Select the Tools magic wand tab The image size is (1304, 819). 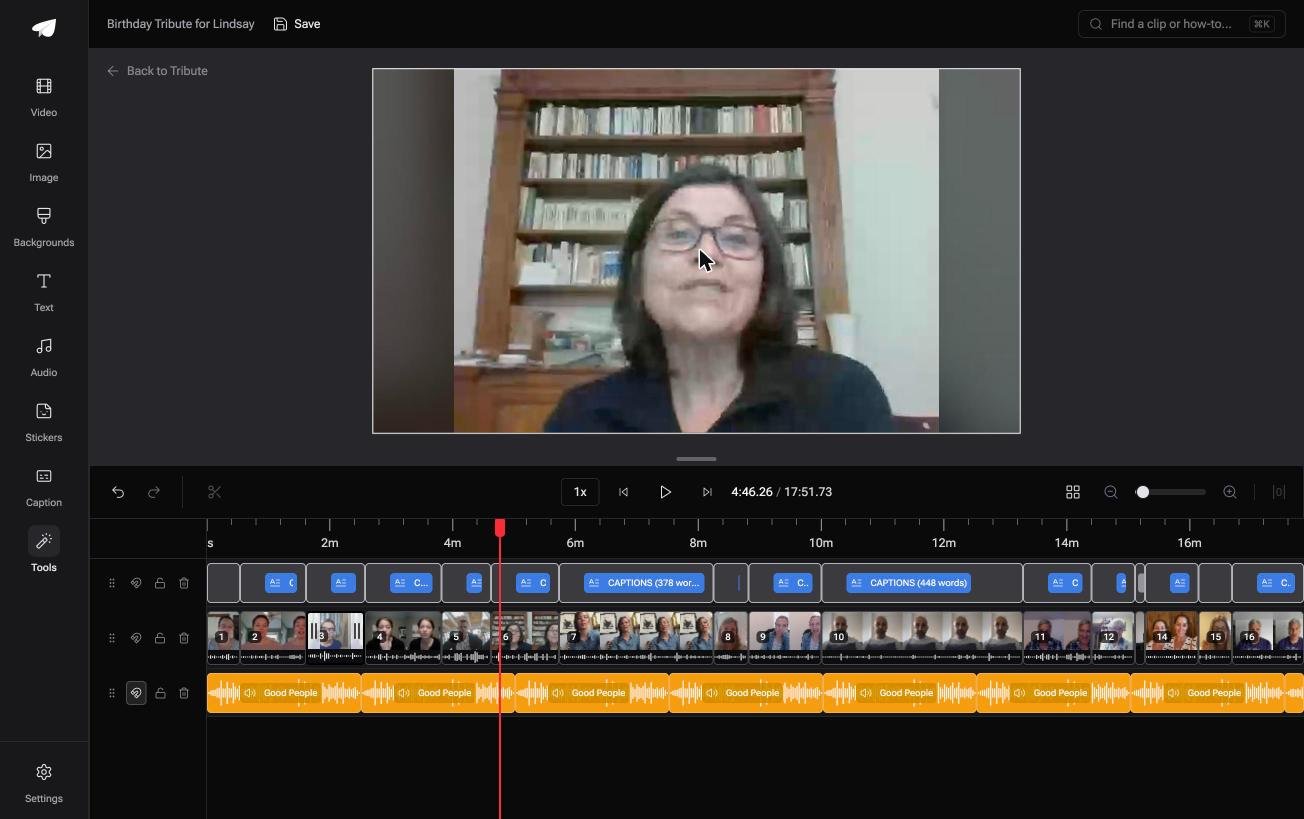(44, 551)
